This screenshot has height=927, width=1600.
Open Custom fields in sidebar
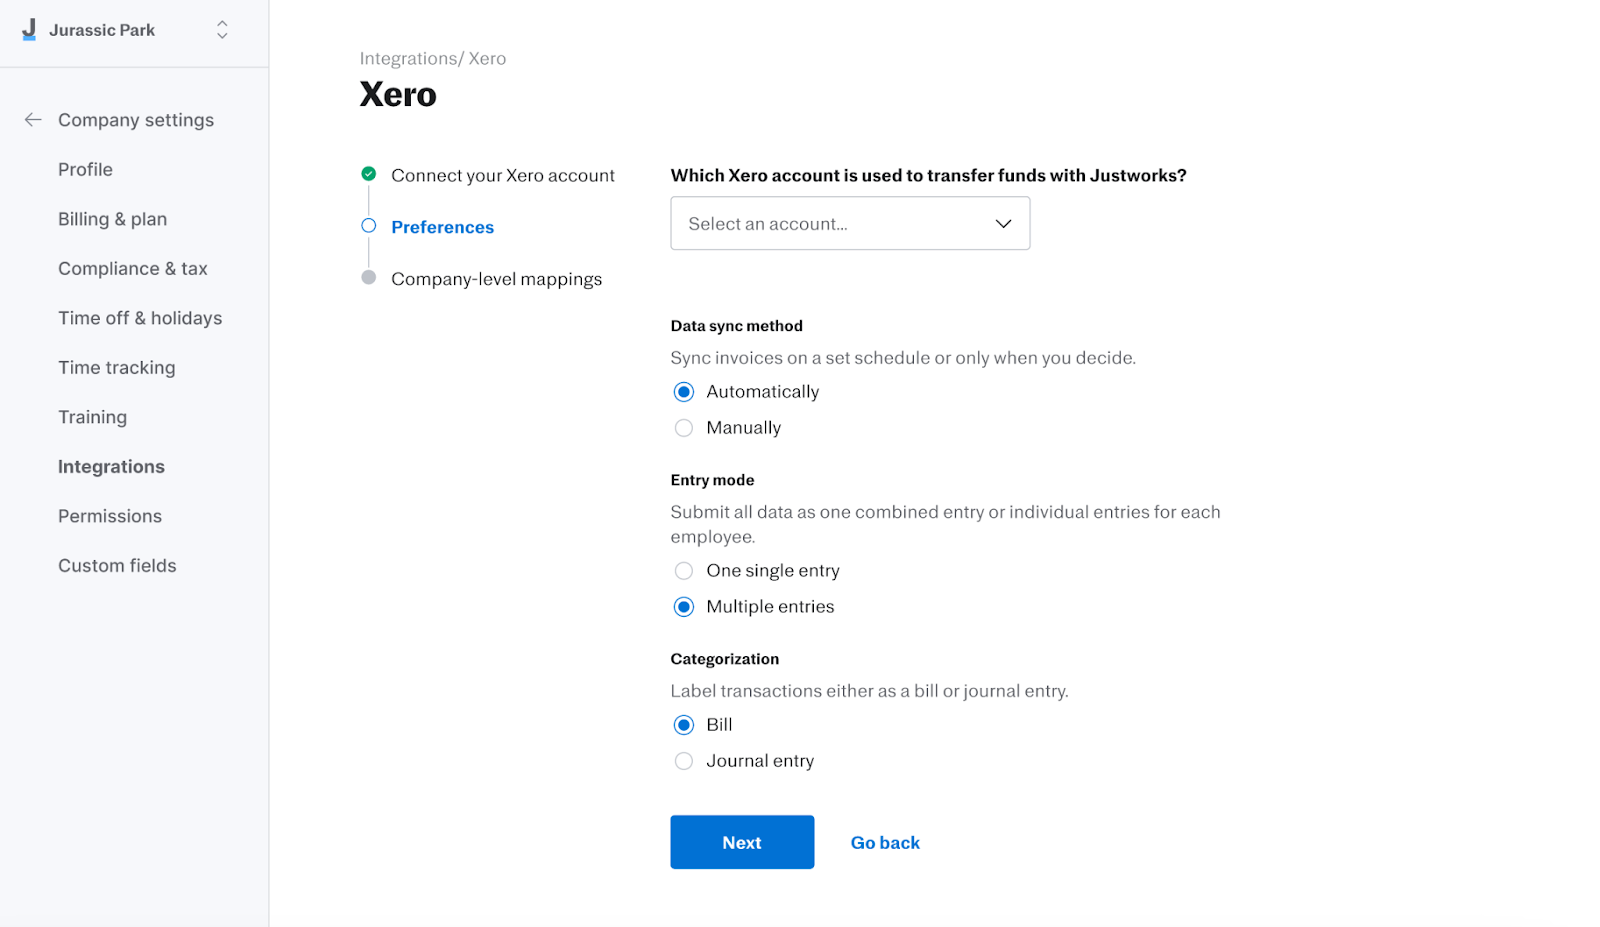click(117, 566)
